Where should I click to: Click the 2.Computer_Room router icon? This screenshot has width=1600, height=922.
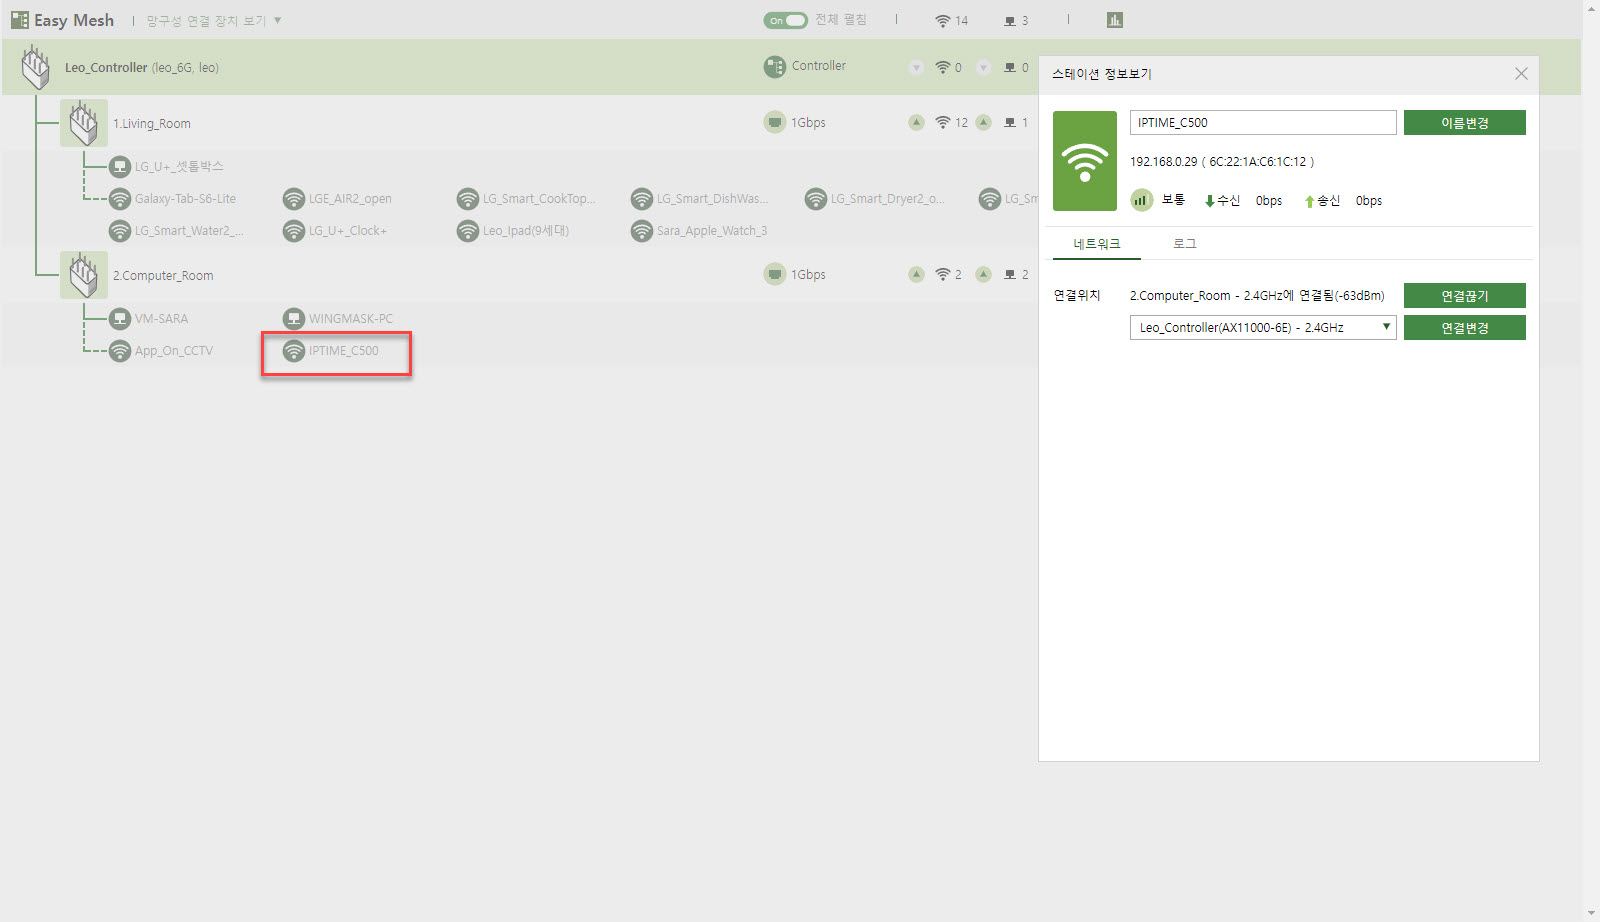(84, 275)
